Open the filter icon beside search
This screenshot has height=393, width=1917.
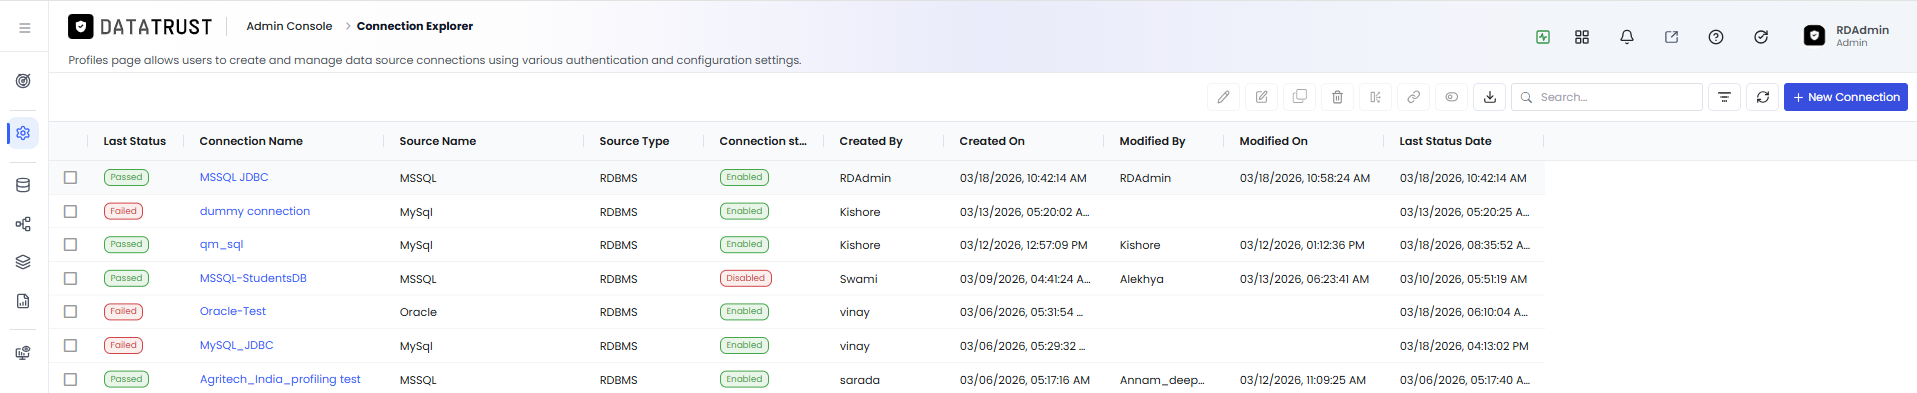pos(1725,97)
